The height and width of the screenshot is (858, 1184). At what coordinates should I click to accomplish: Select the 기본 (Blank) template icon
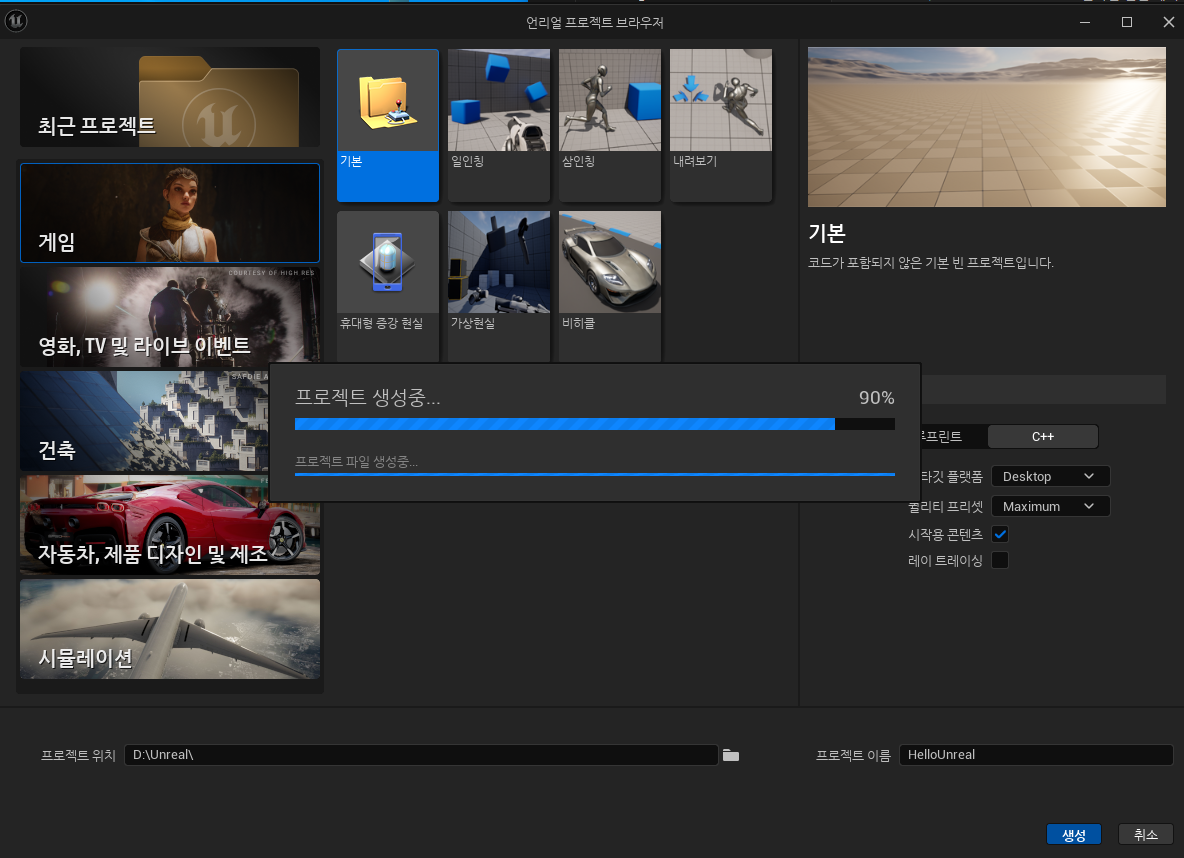tap(387, 100)
